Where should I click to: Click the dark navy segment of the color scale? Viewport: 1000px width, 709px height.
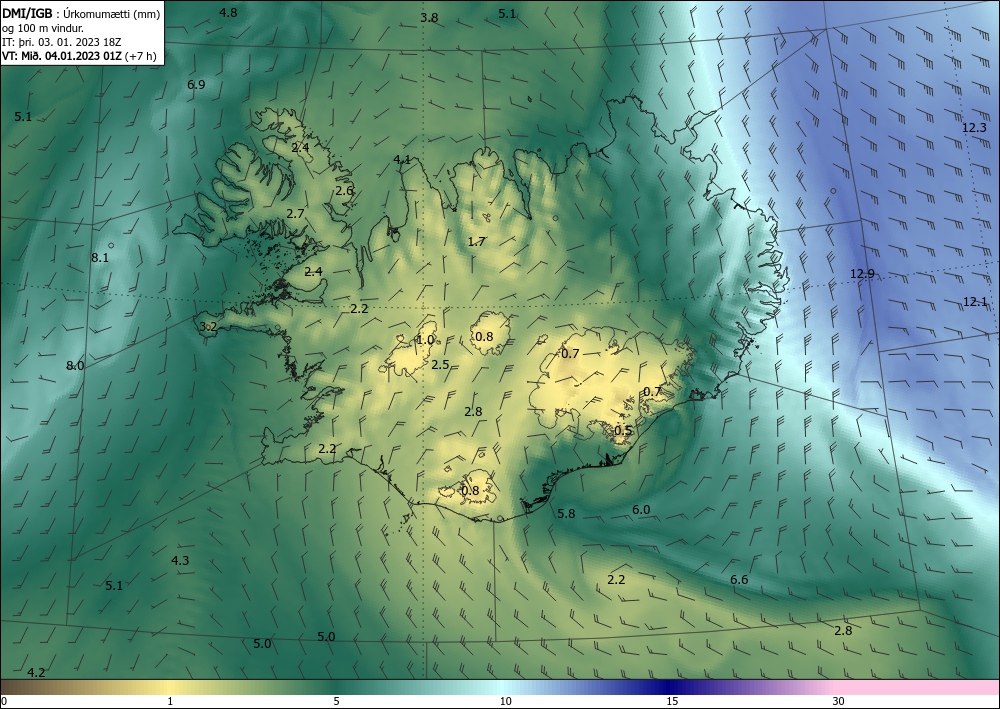tap(666, 687)
